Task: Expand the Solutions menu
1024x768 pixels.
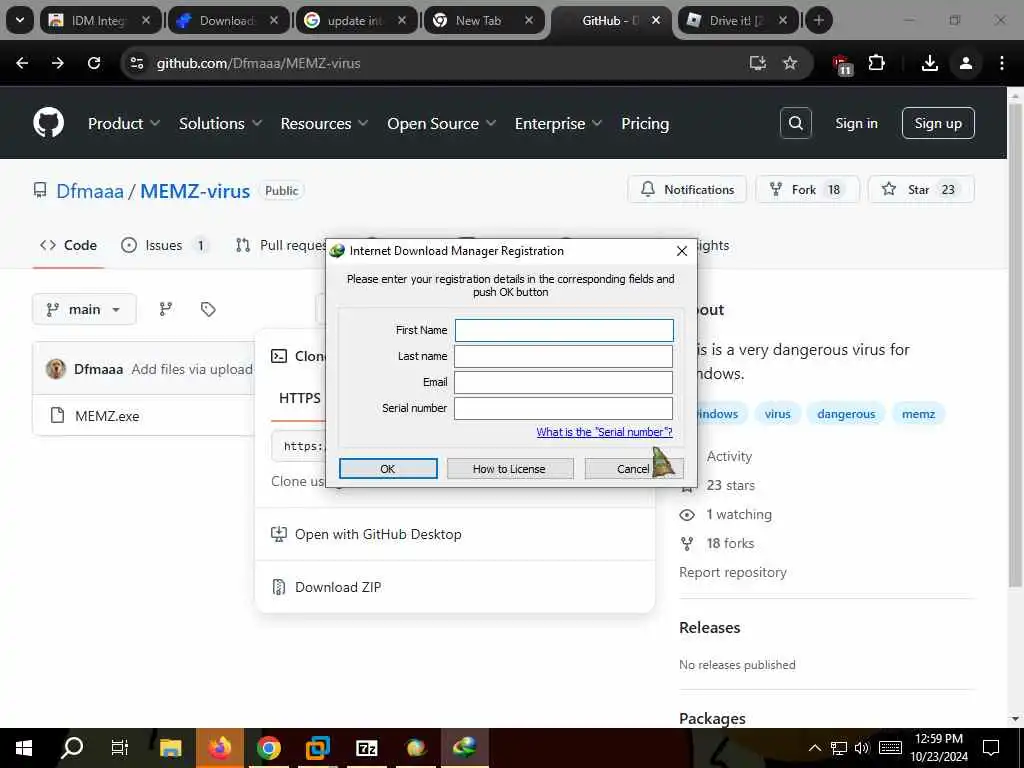Action: [220, 123]
